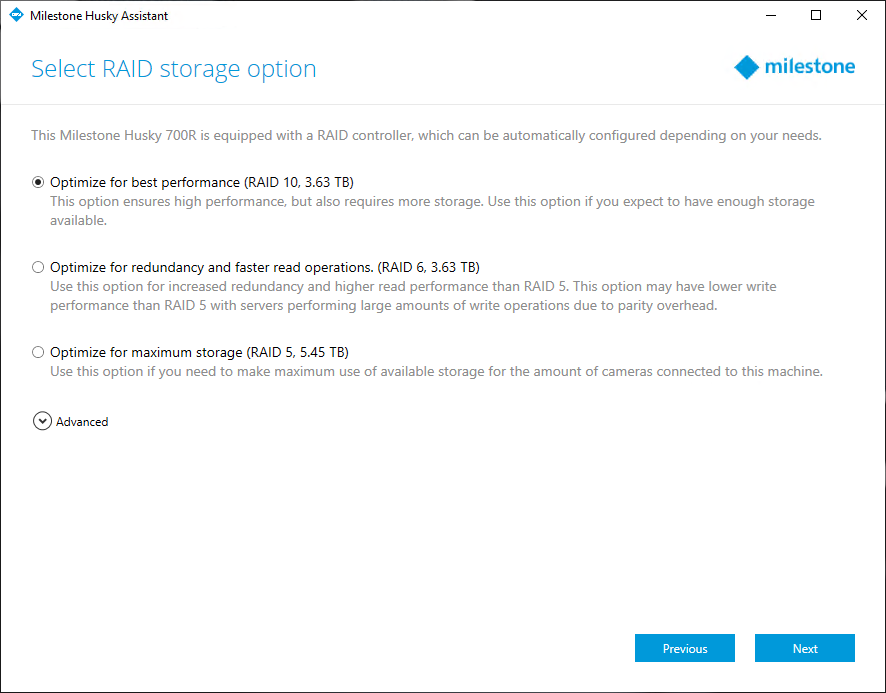Click the 'Optimize for best performance' label
The image size is (886, 693).
(x=202, y=182)
